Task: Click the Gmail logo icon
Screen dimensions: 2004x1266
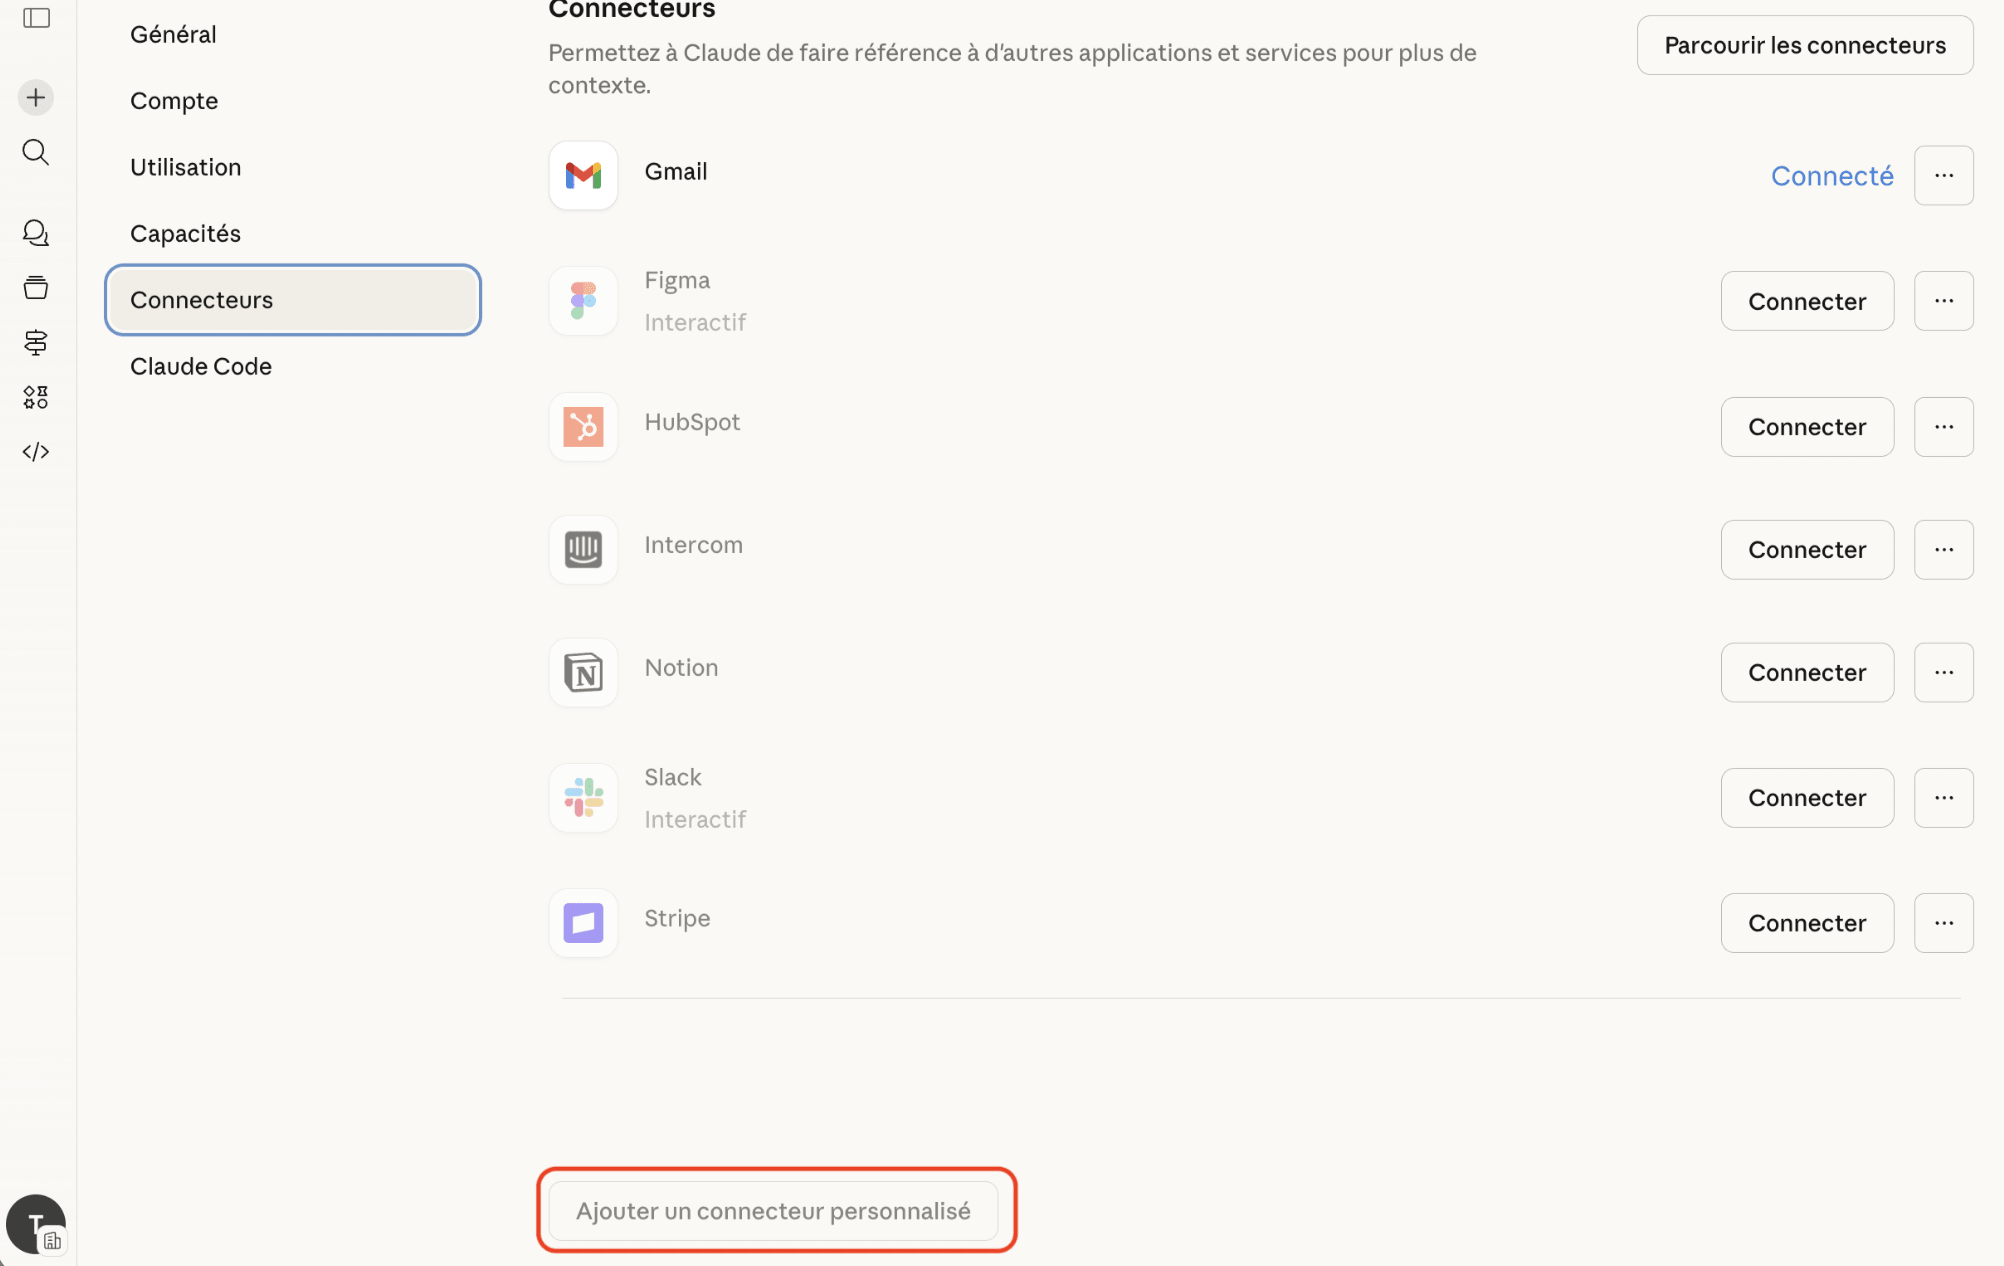Action: (583, 175)
